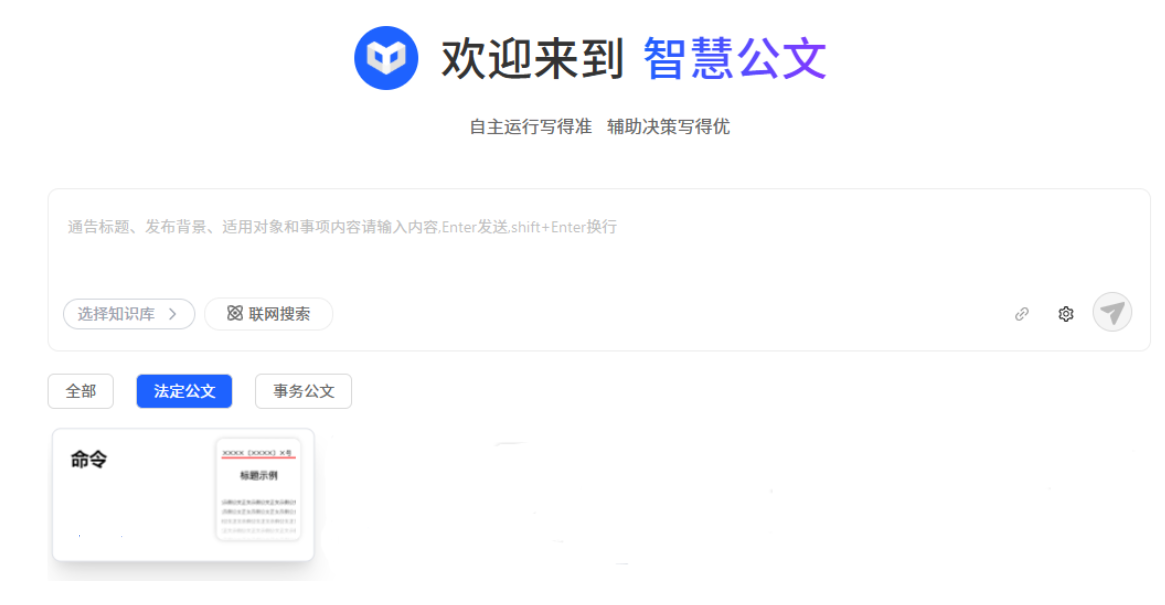Open the 命令 document template card
This screenshot has width=1165, height=605.
click(183, 494)
